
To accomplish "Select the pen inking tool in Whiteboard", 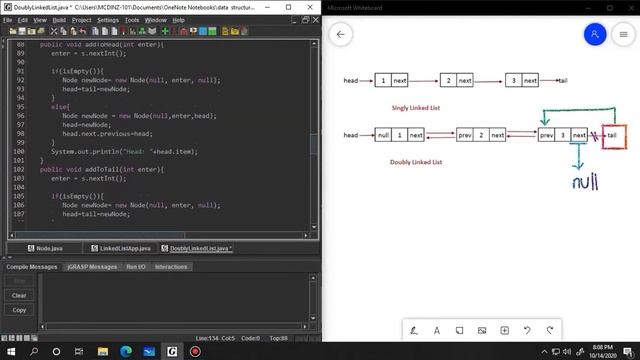I will [x=414, y=330].
